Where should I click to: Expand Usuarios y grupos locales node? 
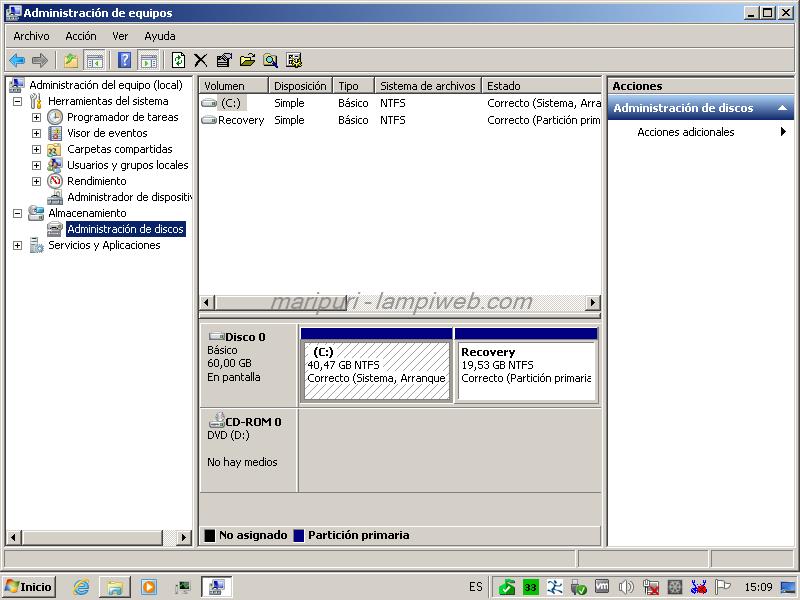coord(36,165)
